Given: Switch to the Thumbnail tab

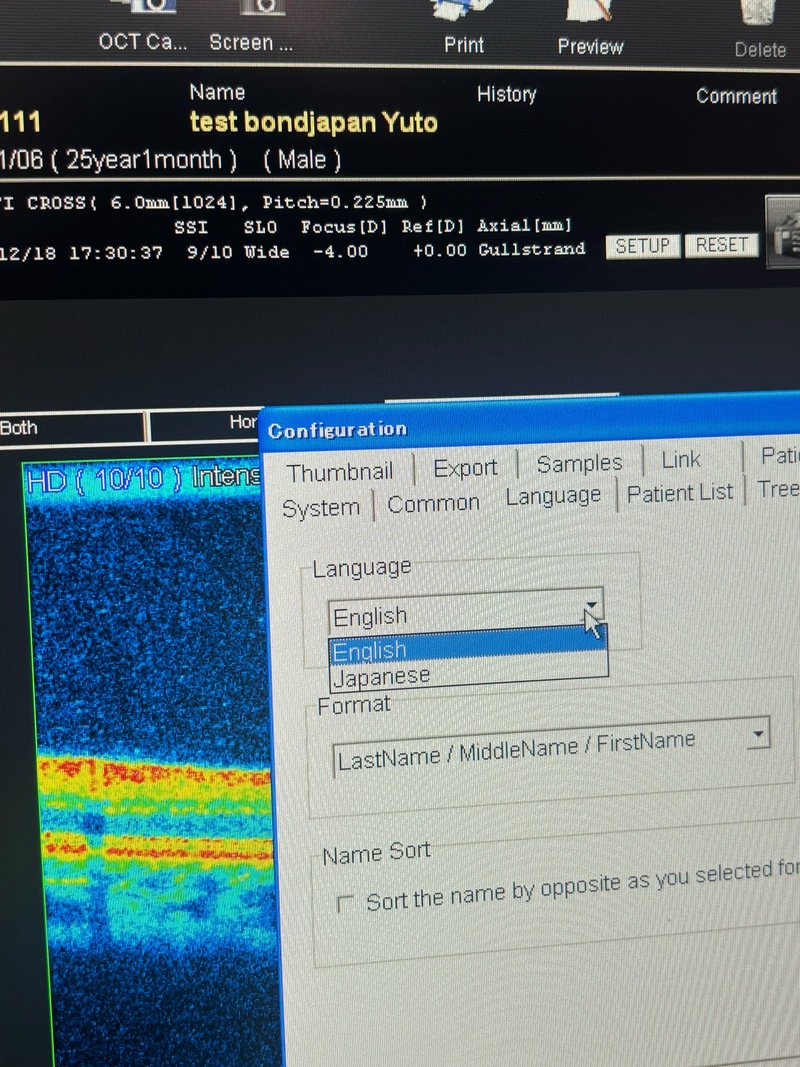Looking at the screenshot, I should point(340,472).
